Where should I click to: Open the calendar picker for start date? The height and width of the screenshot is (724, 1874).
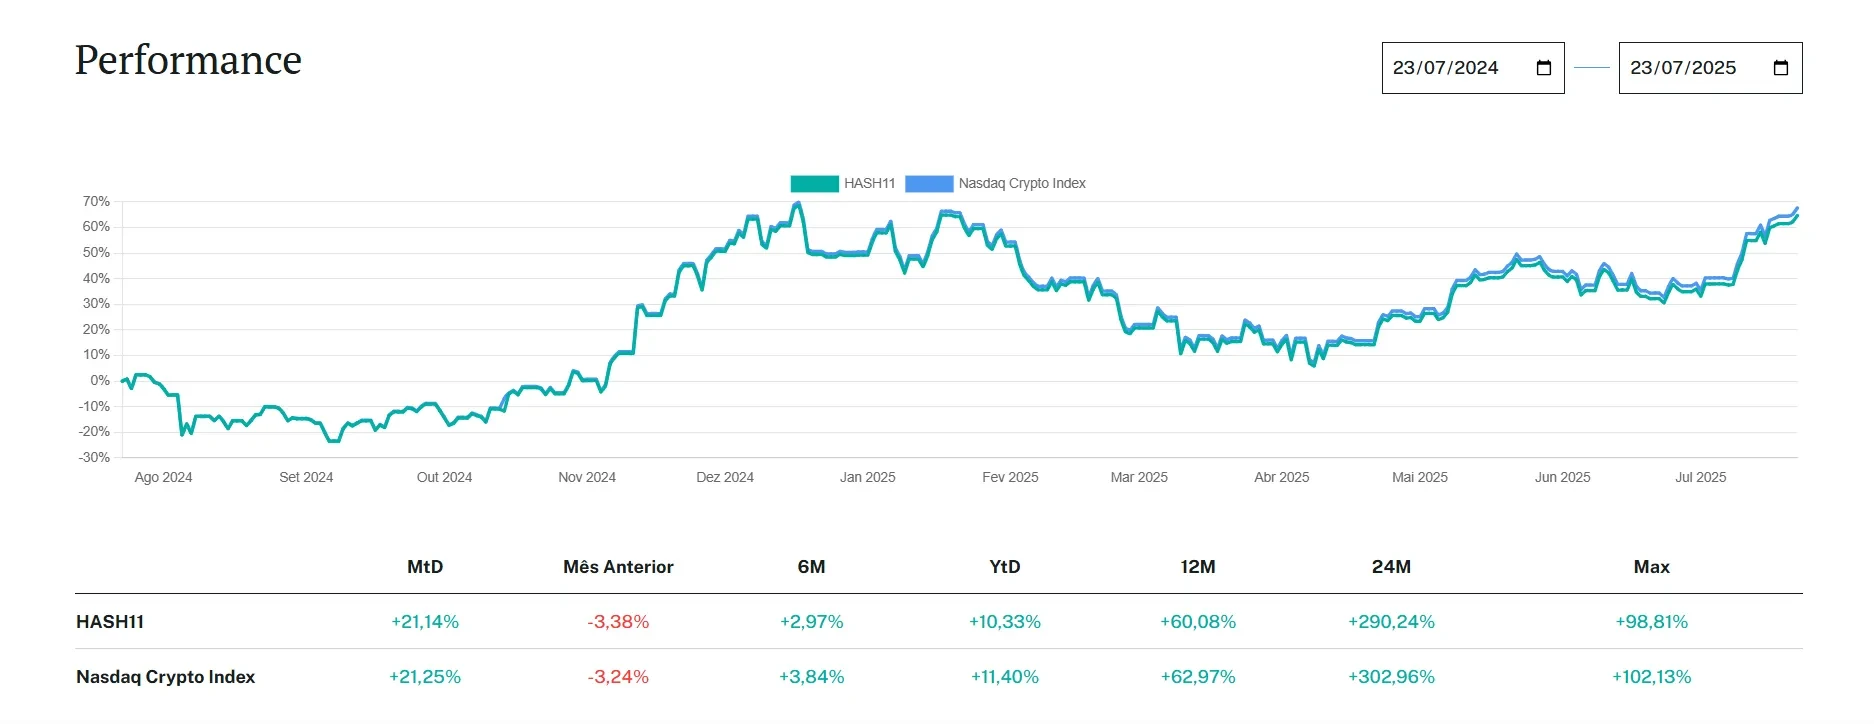pyautogui.click(x=1543, y=68)
